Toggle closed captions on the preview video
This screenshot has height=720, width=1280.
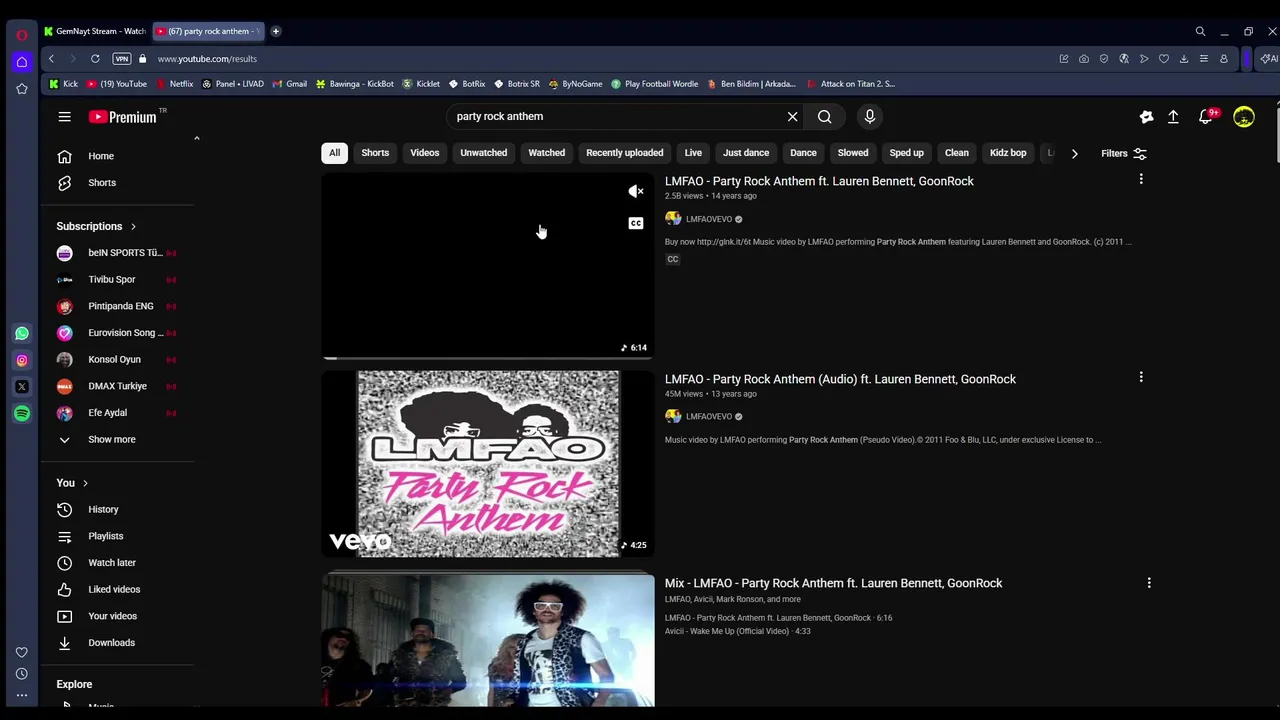635,223
